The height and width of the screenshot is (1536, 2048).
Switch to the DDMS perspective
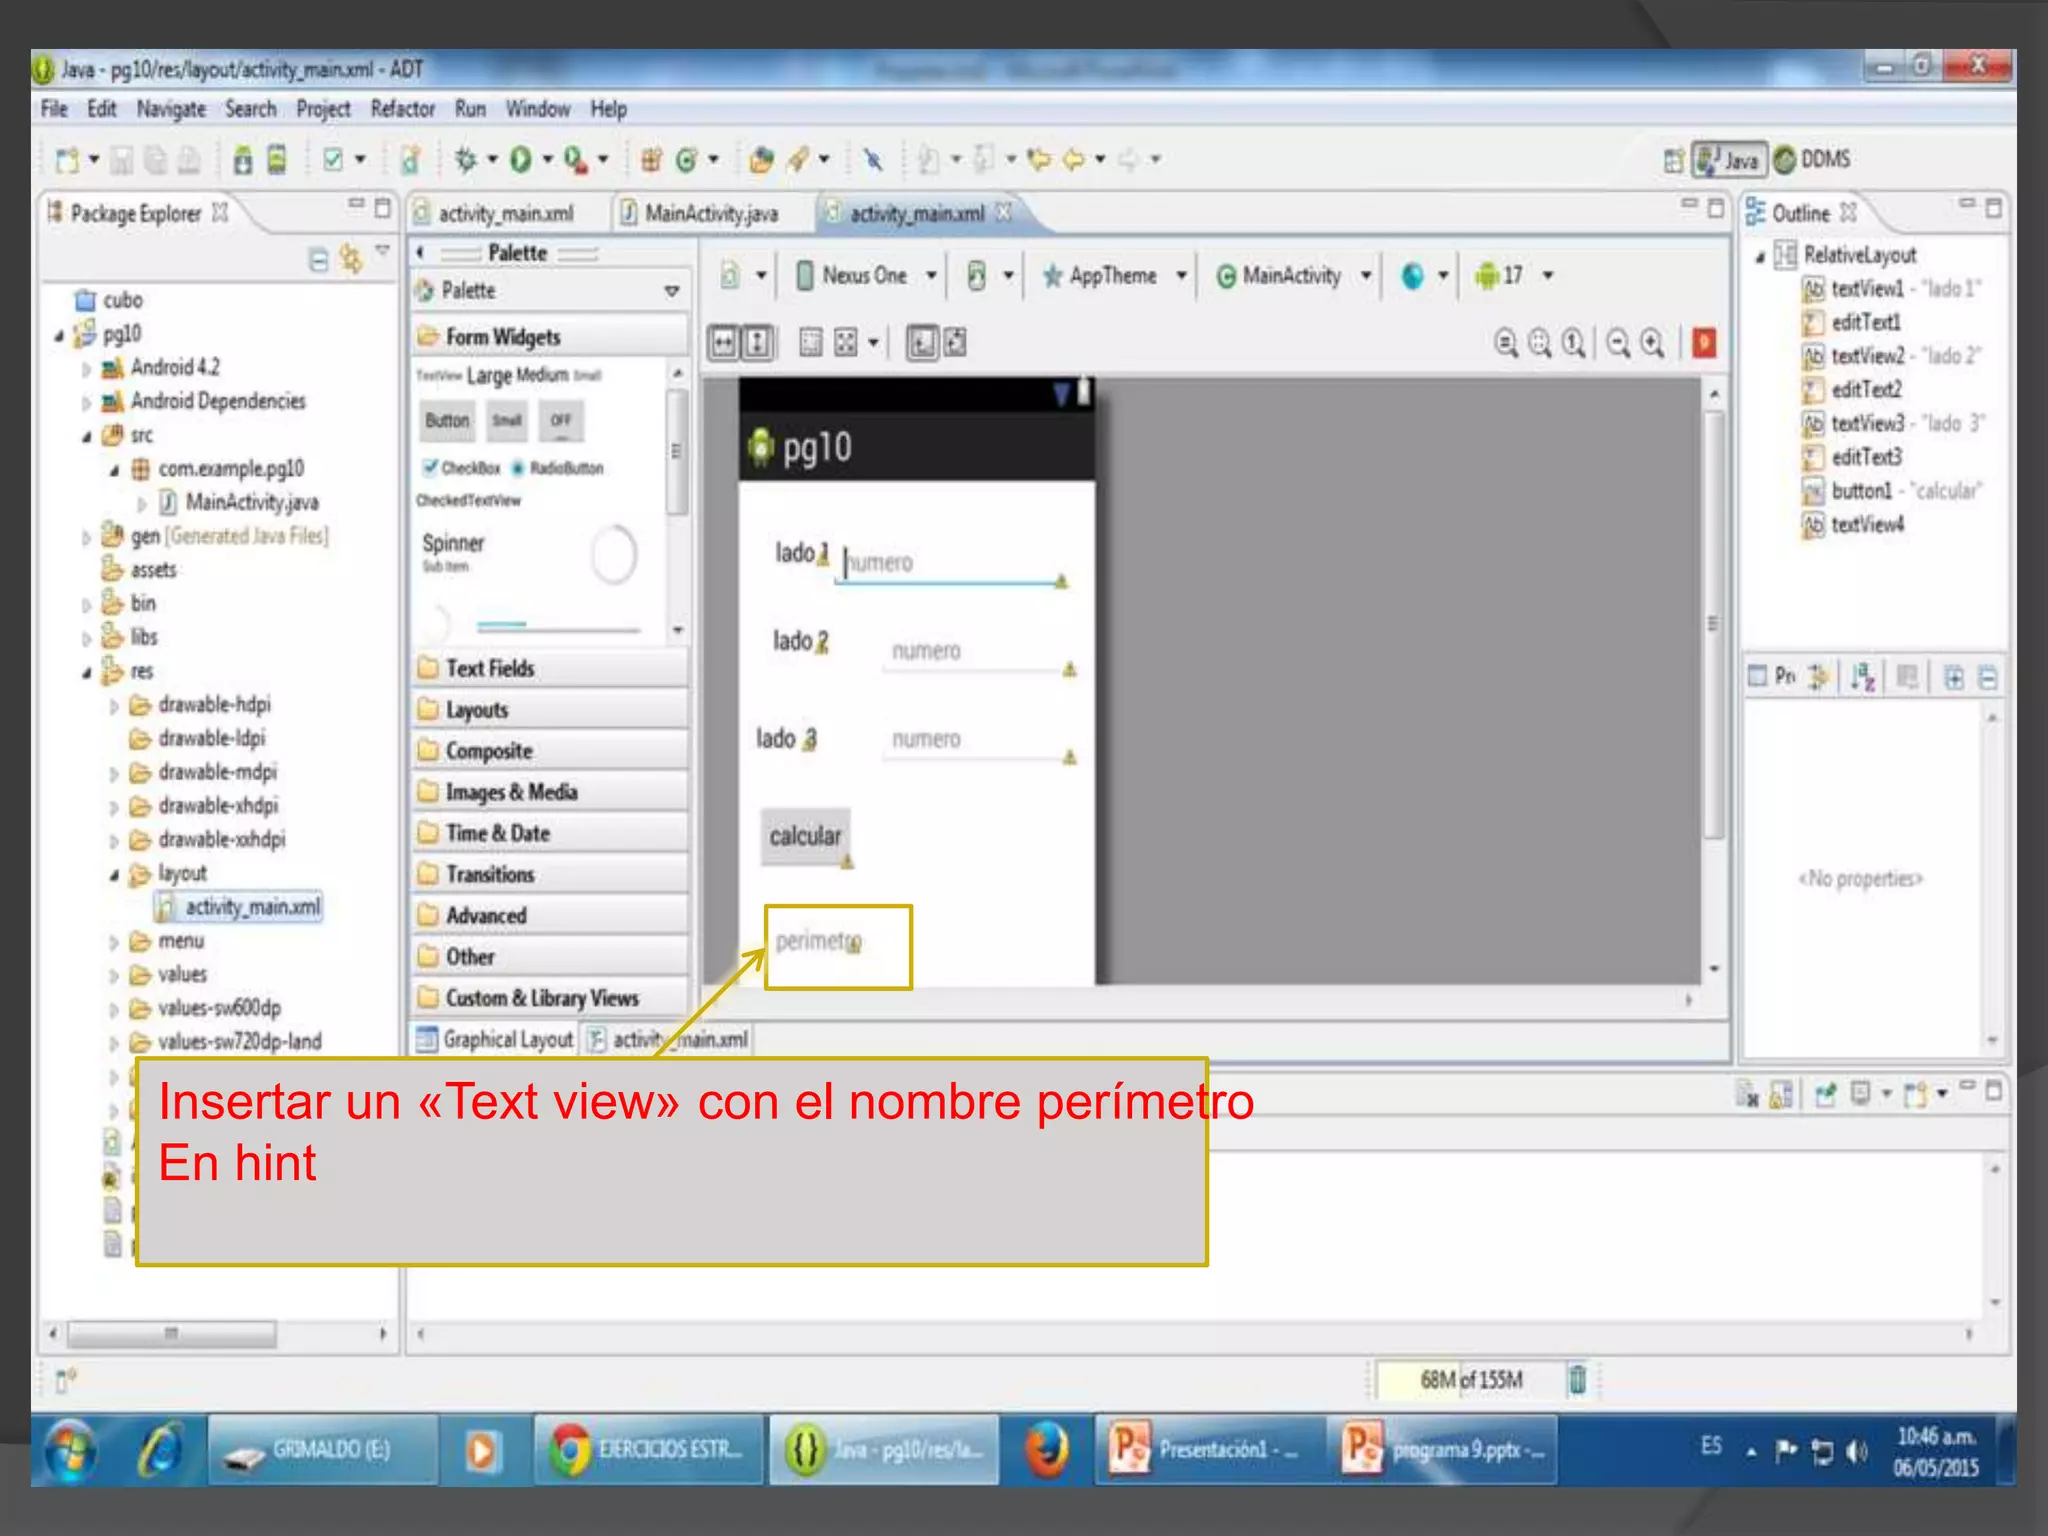tap(1812, 160)
